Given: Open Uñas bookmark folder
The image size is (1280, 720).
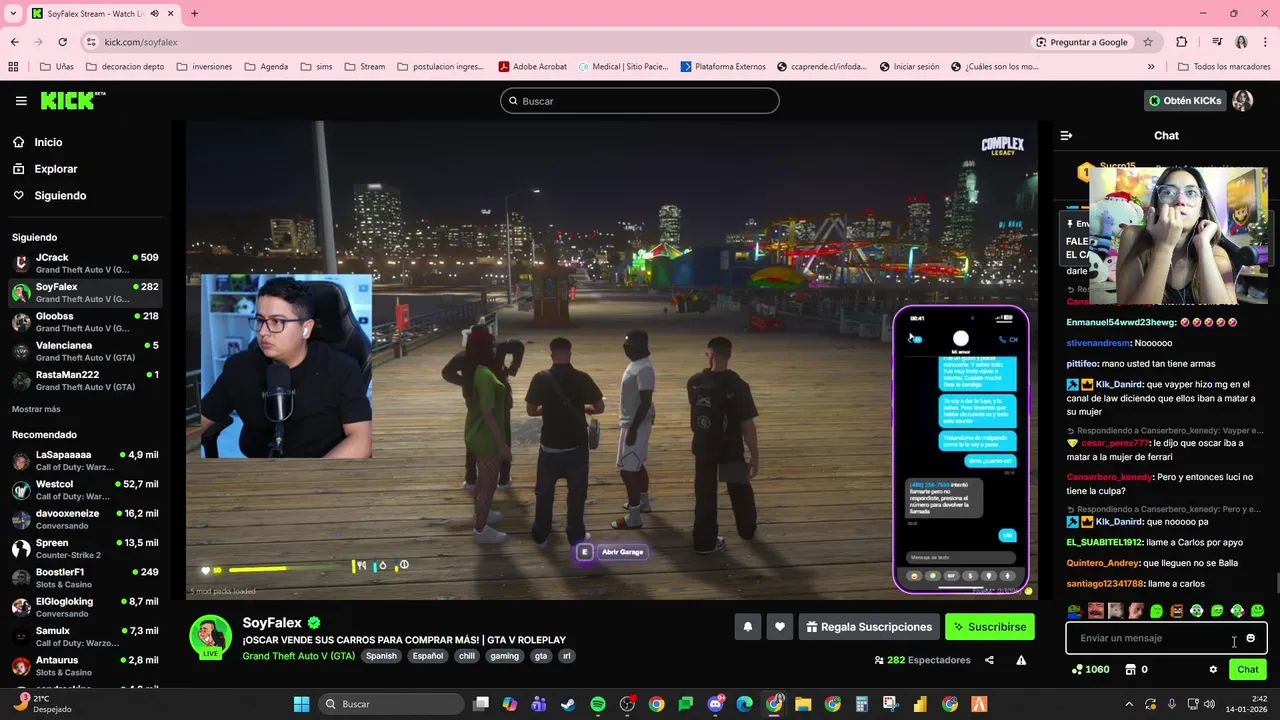Looking at the screenshot, I should (x=56, y=67).
